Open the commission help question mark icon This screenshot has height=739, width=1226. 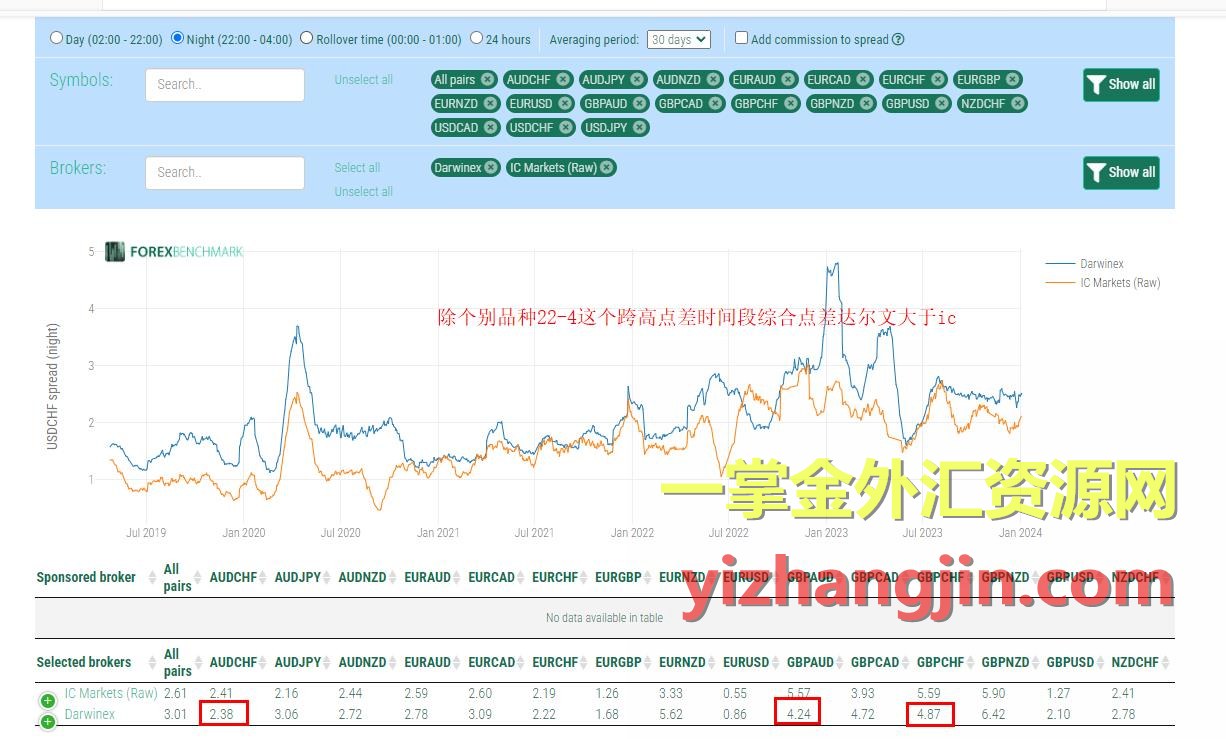pyautogui.click(x=898, y=40)
